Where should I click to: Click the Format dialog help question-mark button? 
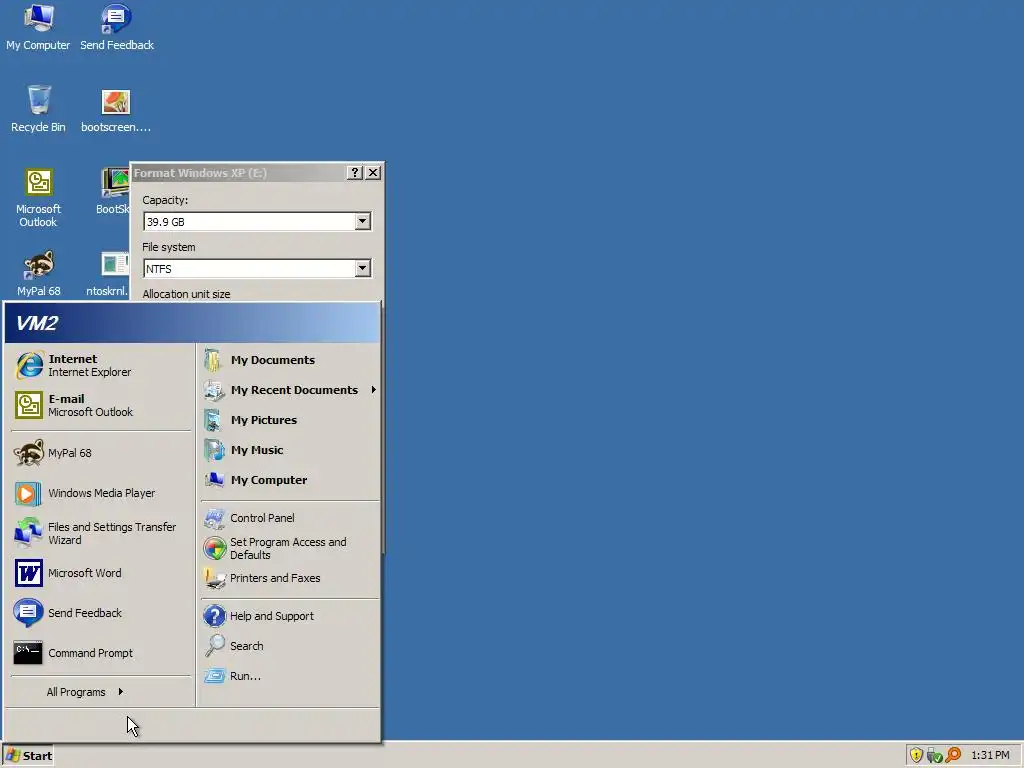[354, 172]
